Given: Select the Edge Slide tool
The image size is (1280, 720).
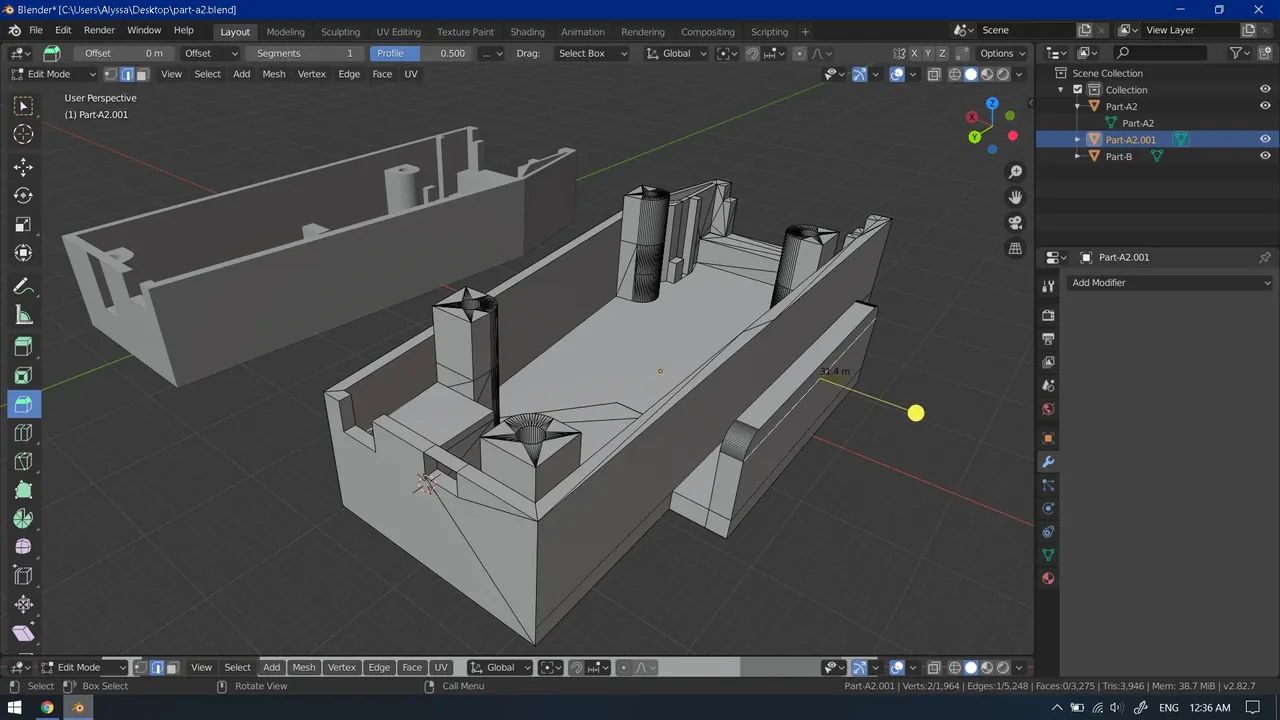Looking at the screenshot, I should pos(24,576).
